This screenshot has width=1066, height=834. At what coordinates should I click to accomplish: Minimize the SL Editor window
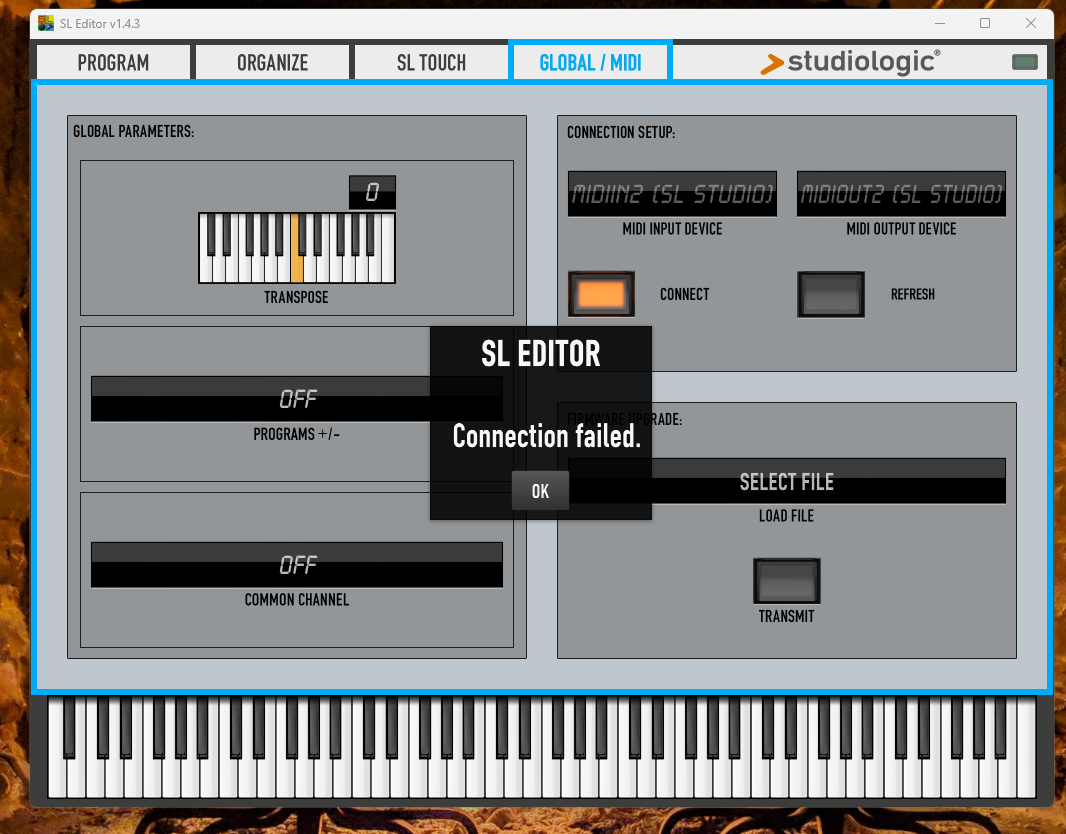[x=940, y=23]
